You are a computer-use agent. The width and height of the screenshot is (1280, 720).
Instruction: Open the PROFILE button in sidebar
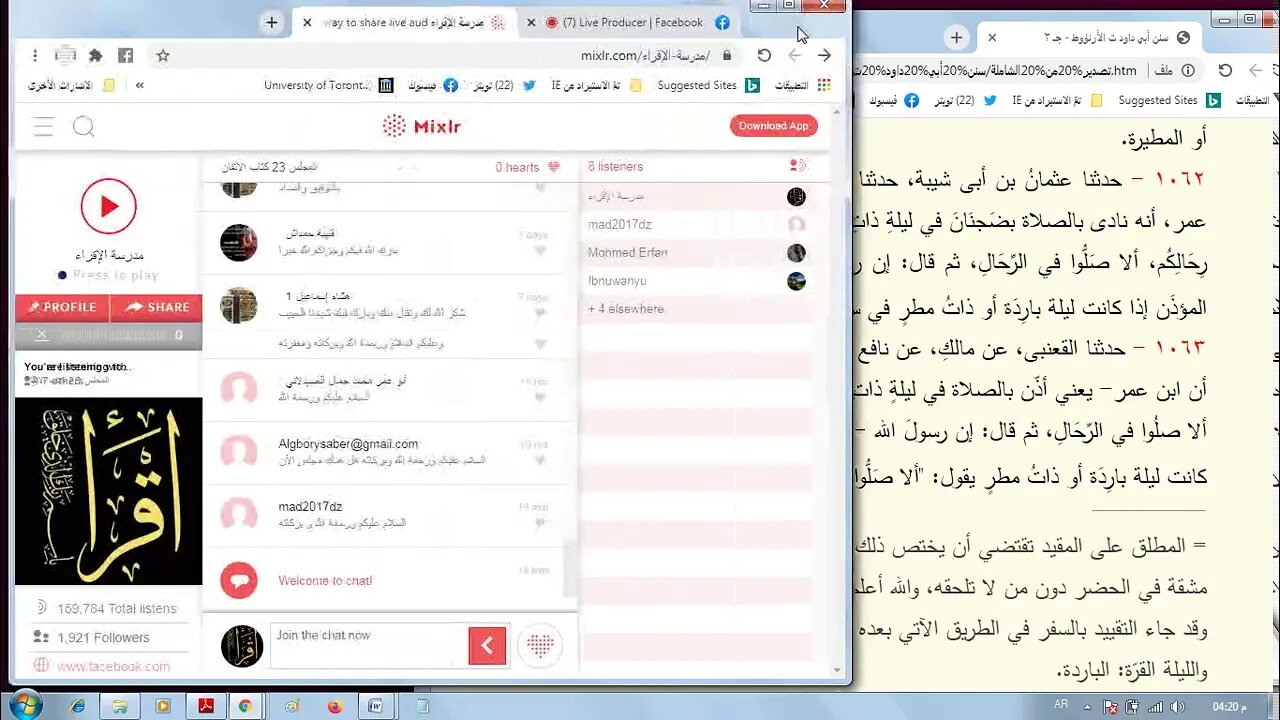point(62,307)
